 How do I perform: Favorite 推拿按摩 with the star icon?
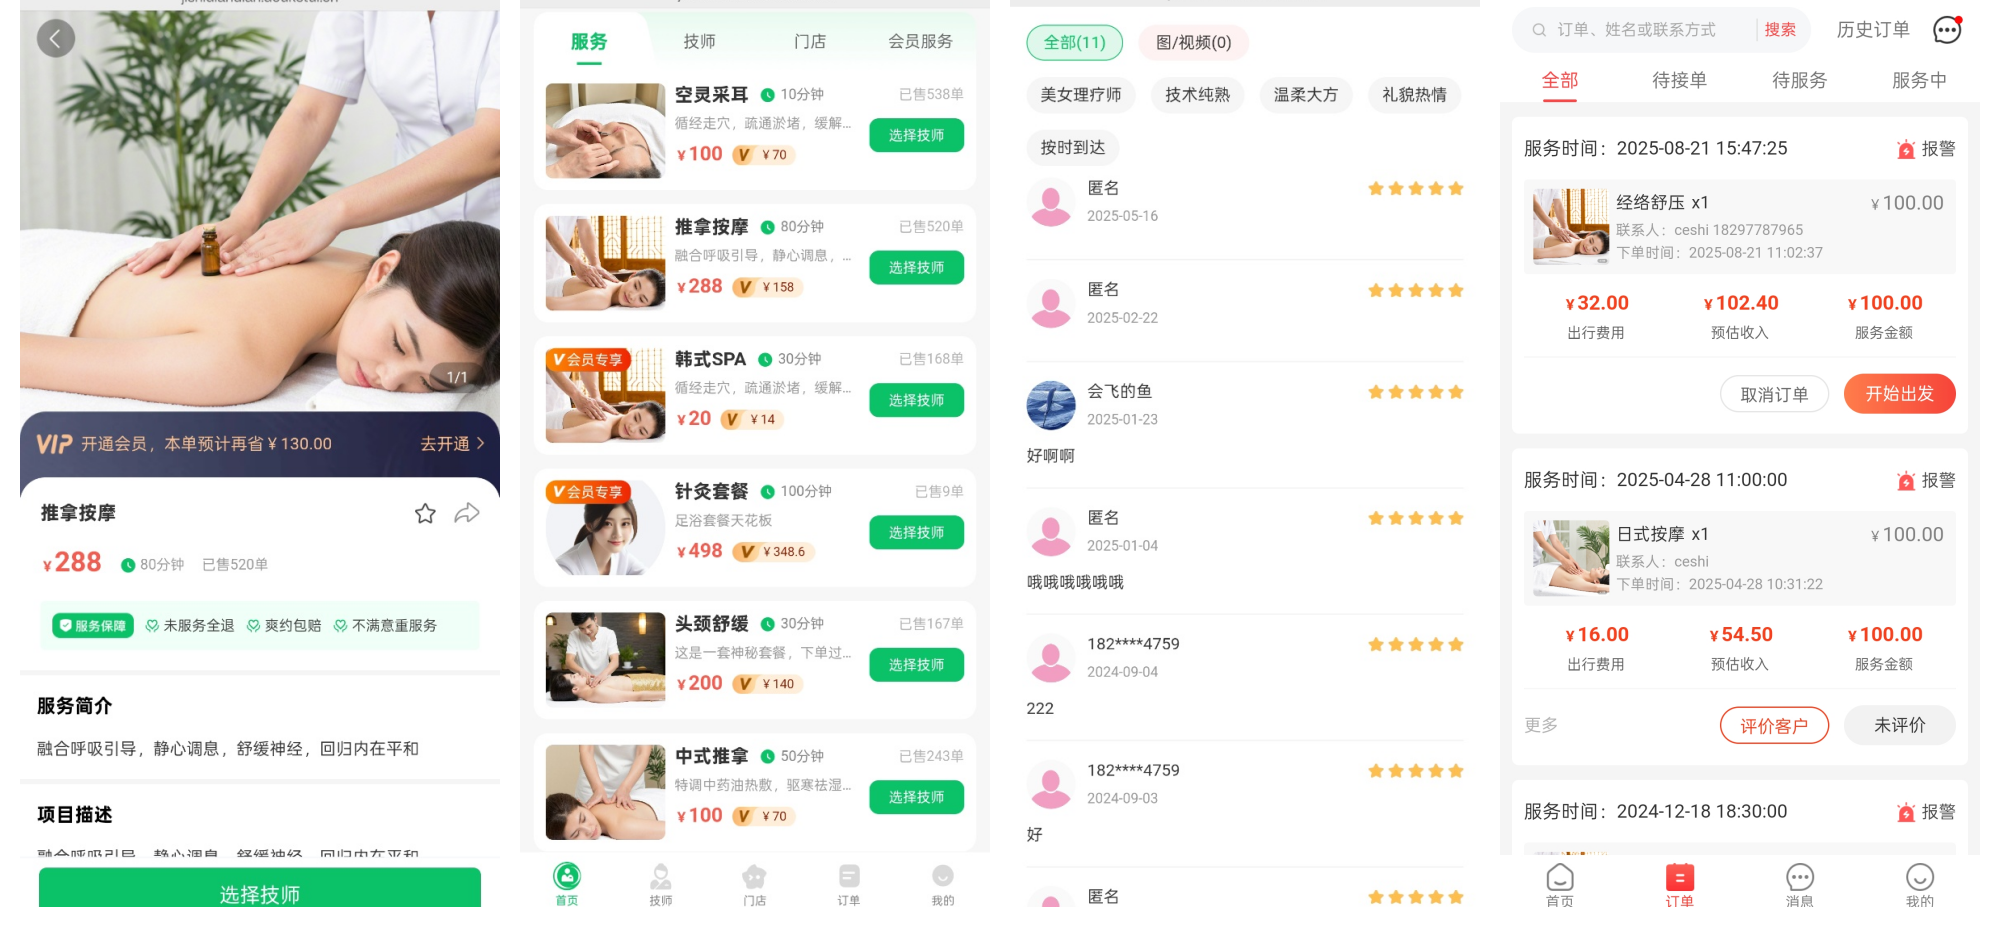(x=425, y=513)
